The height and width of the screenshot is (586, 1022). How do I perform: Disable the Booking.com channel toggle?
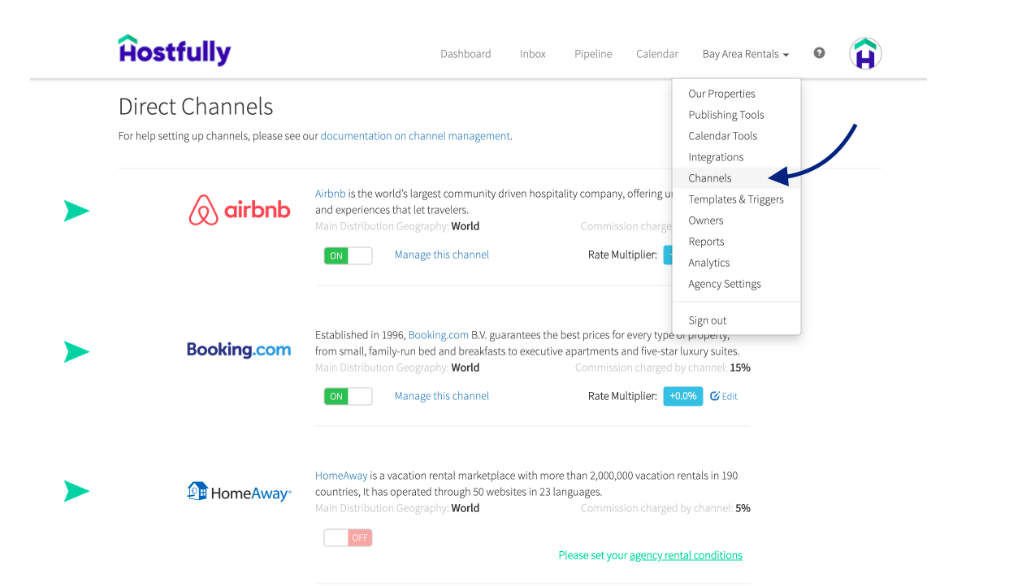click(347, 396)
